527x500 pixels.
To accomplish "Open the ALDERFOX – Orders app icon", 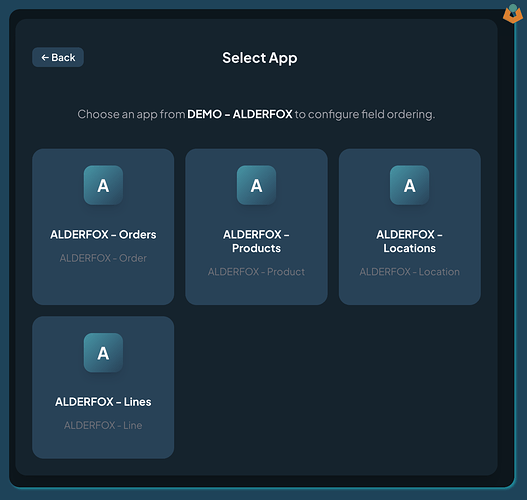I will click(103, 185).
